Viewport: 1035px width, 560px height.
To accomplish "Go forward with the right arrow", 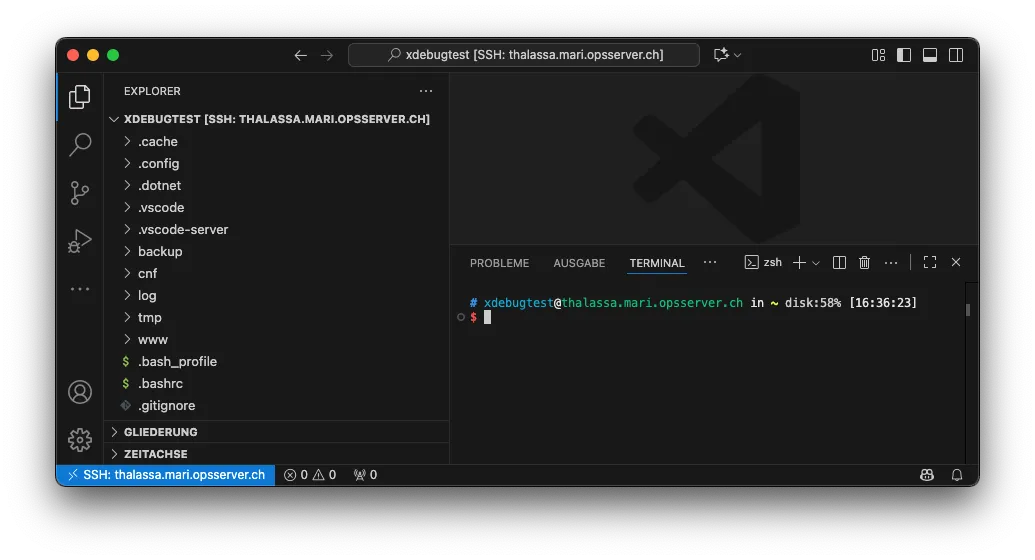I will pyautogui.click(x=327, y=55).
